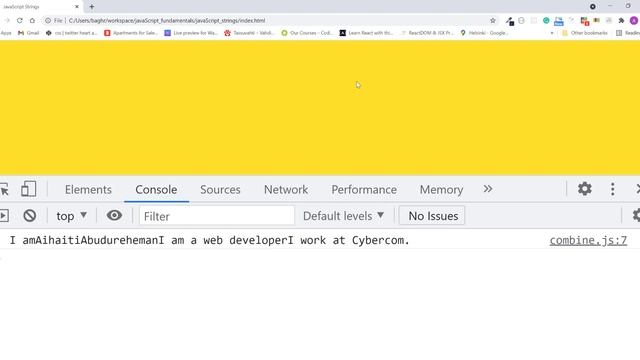Click the blue extension icon labeled New
The width and height of the screenshot is (640, 360).
558,21
